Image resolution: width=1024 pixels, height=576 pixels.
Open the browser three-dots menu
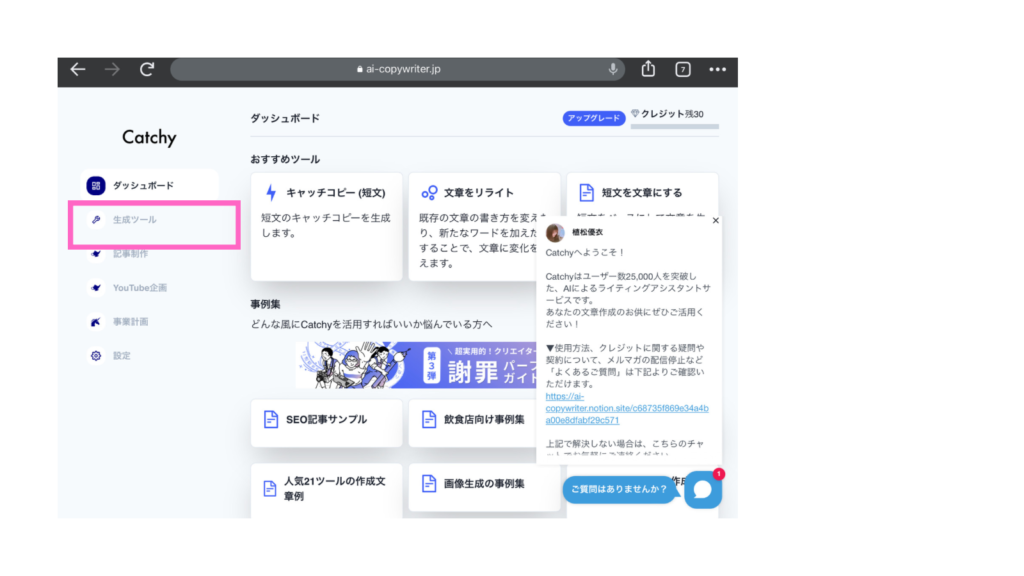point(717,69)
